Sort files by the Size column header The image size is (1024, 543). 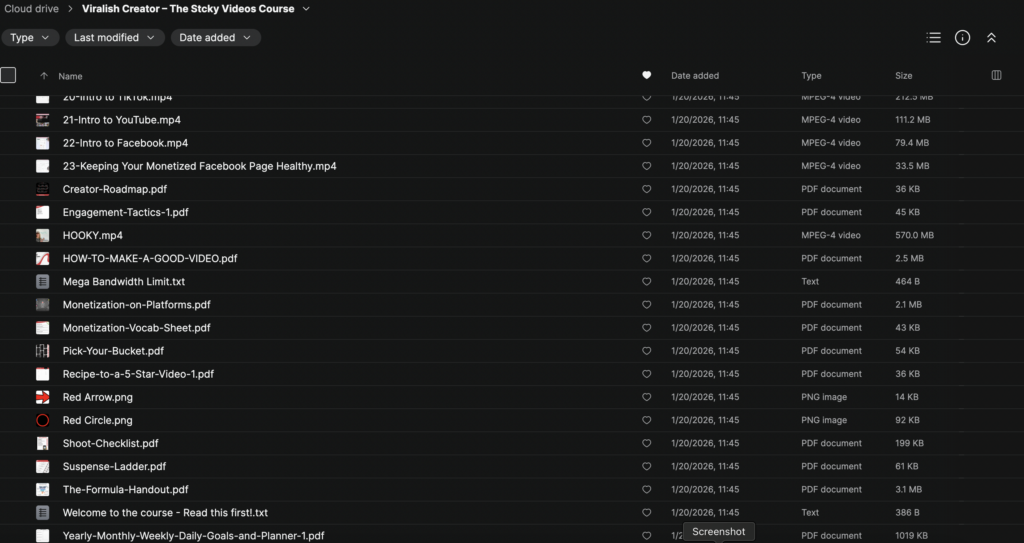[x=903, y=76]
